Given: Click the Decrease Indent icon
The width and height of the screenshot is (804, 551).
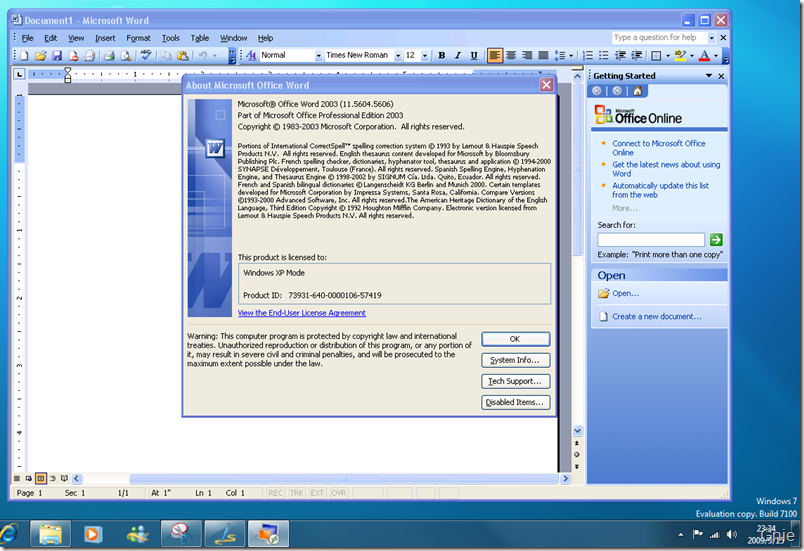Looking at the screenshot, I should click(620, 55).
